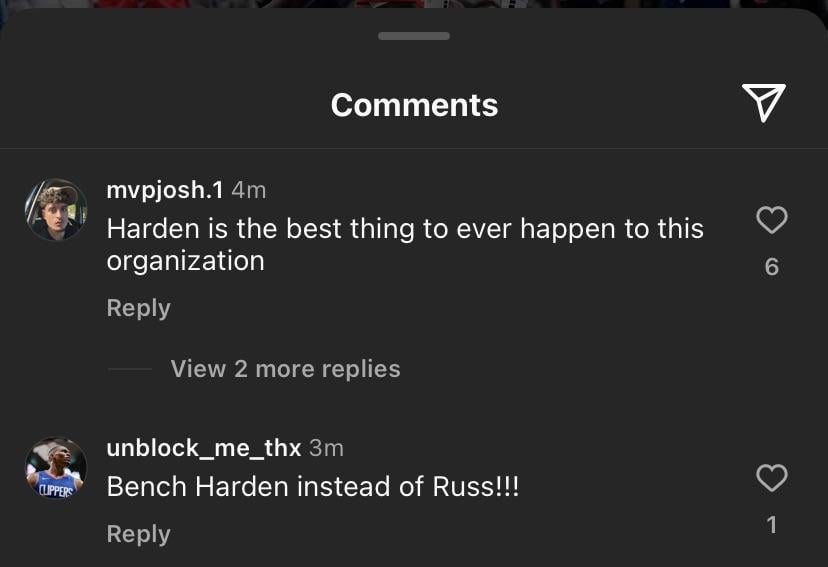
Task: Click the line beside View 2 more replies
Action: coord(130,369)
